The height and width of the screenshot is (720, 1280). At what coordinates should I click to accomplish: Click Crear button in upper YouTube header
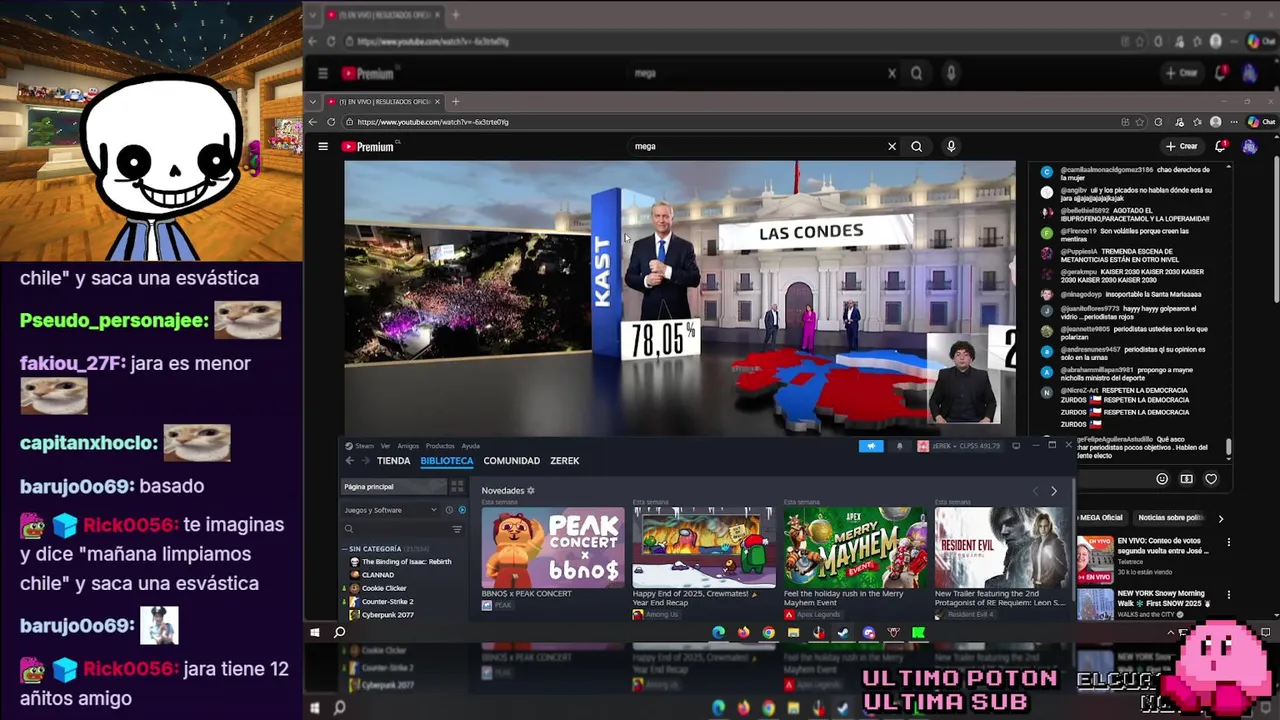1182,73
